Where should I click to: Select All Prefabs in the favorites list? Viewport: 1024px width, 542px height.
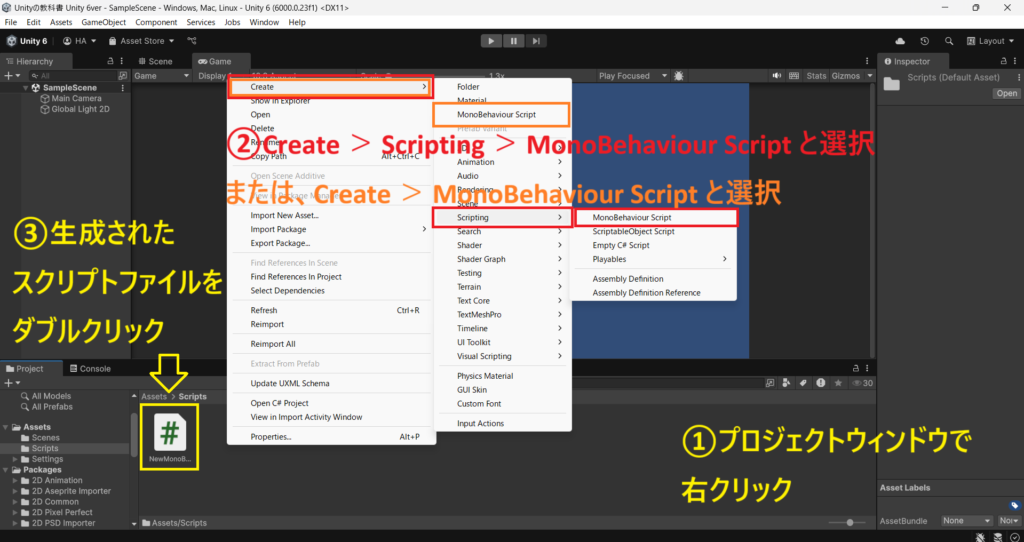(52, 407)
